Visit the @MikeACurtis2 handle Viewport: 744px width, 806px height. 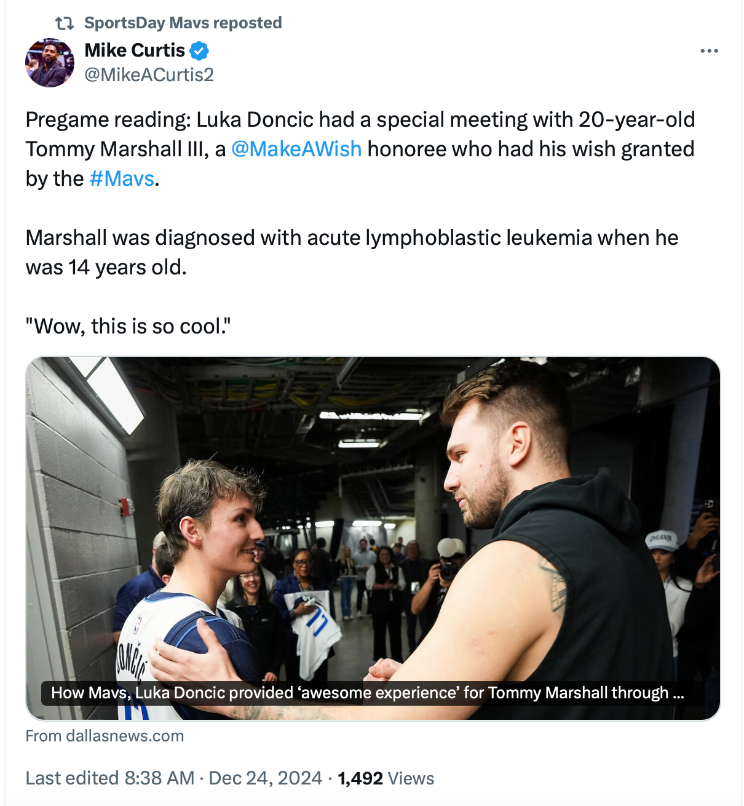pos(148,75)
